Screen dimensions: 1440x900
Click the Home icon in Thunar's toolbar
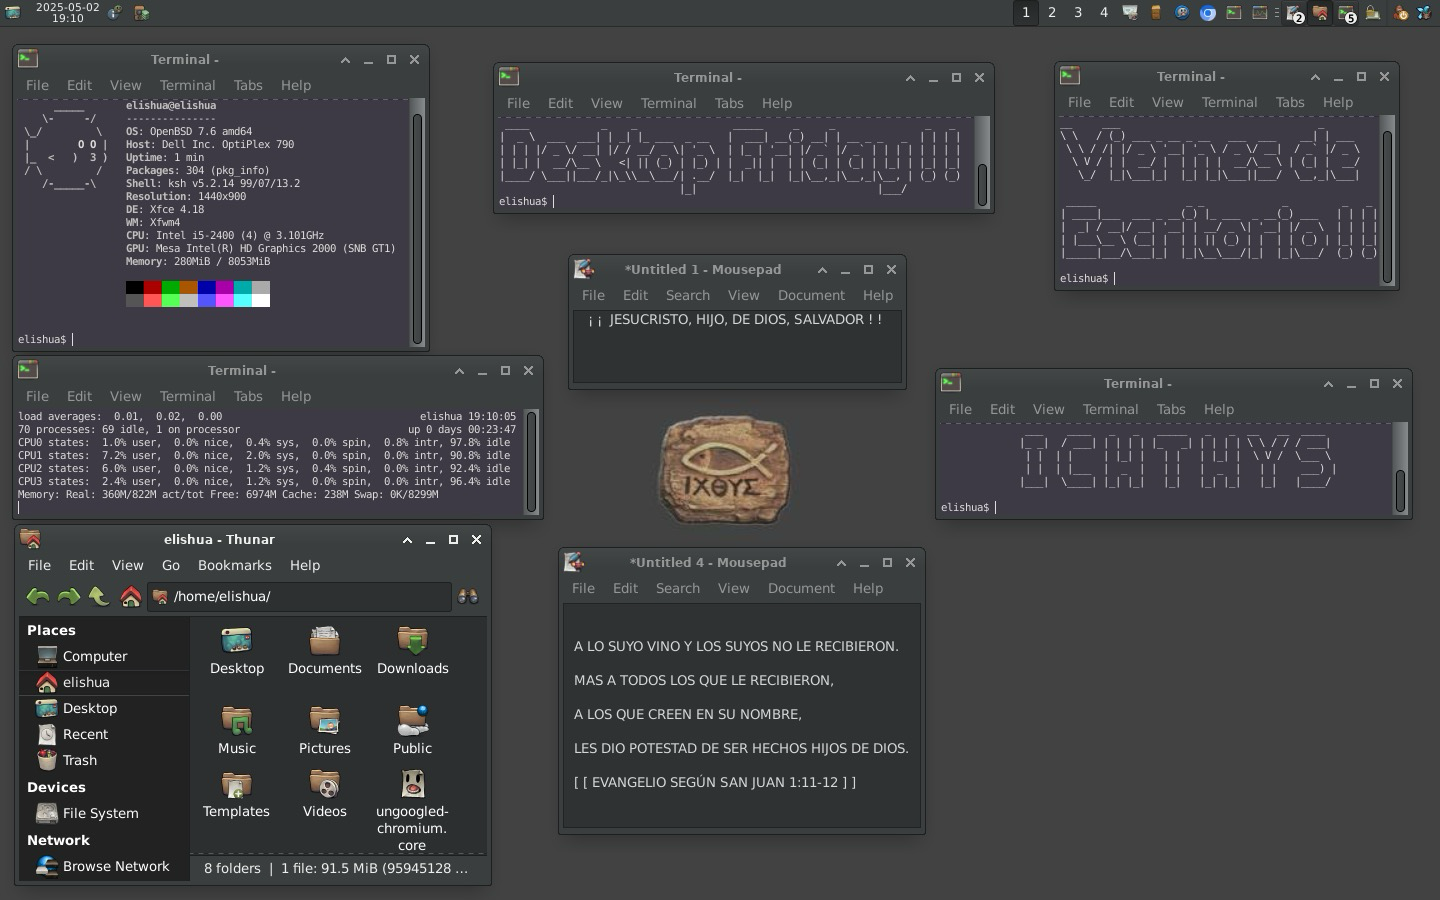pyautogui.click(x=130, y=596)
